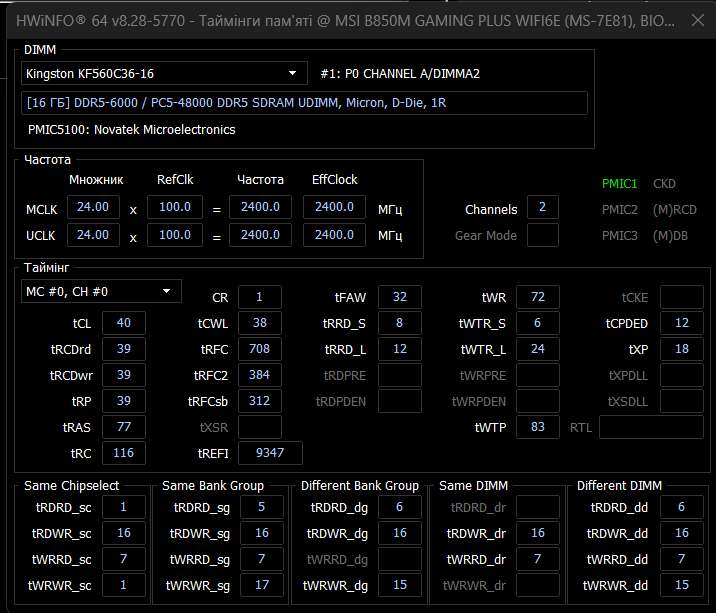
Task: Click the green PMIC1 label
Action: [x=619, y=184]
